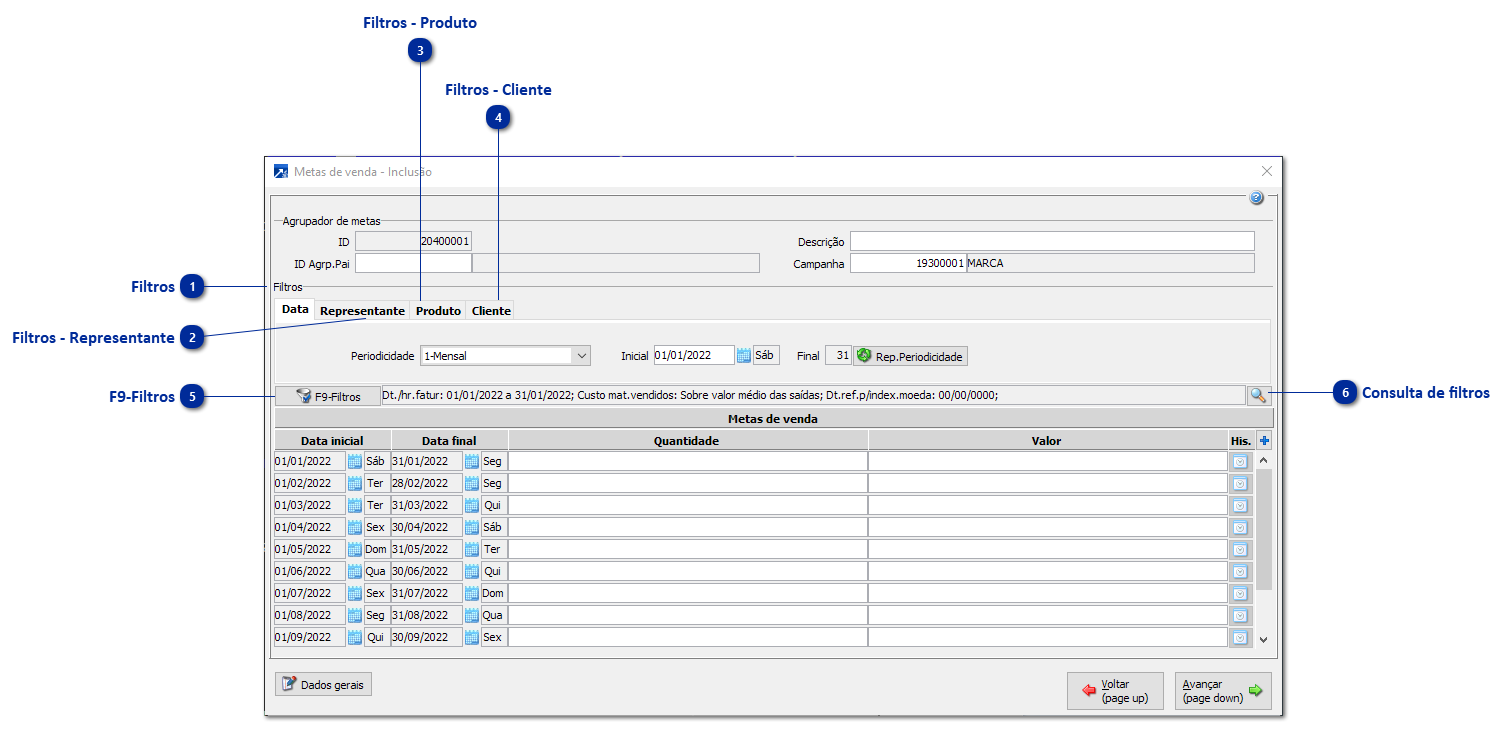
Task: Close the Metas de venda window
Action: tap(1267, 171)
